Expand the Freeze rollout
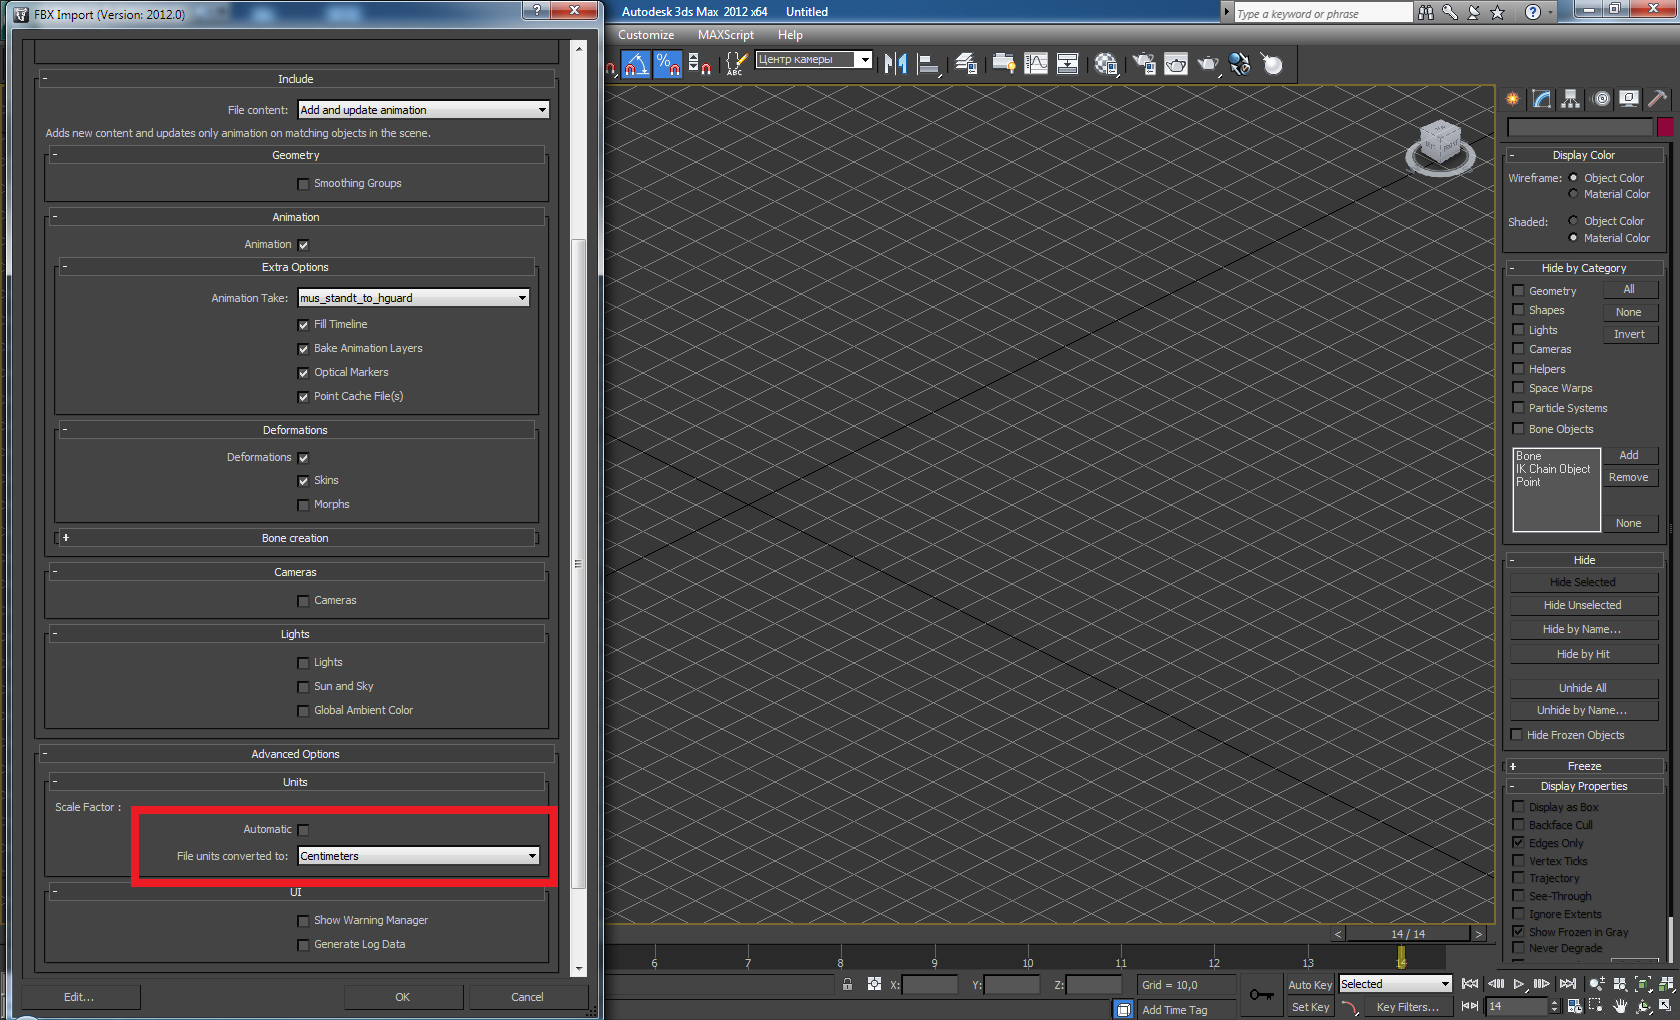This screenshot has height=1020, width=1680. pyautogui.click(x=1585, y=766)
